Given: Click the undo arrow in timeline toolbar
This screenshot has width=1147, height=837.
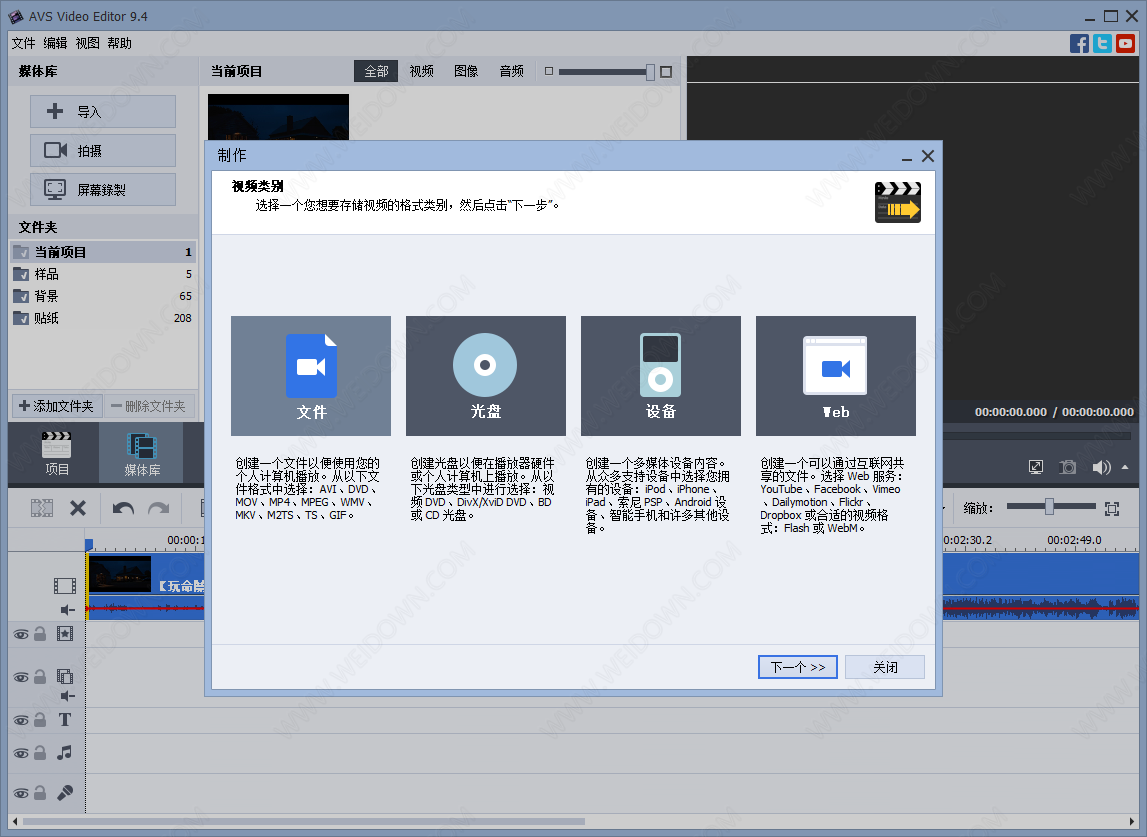Looking at the screenshot, I should pos(123,508).
